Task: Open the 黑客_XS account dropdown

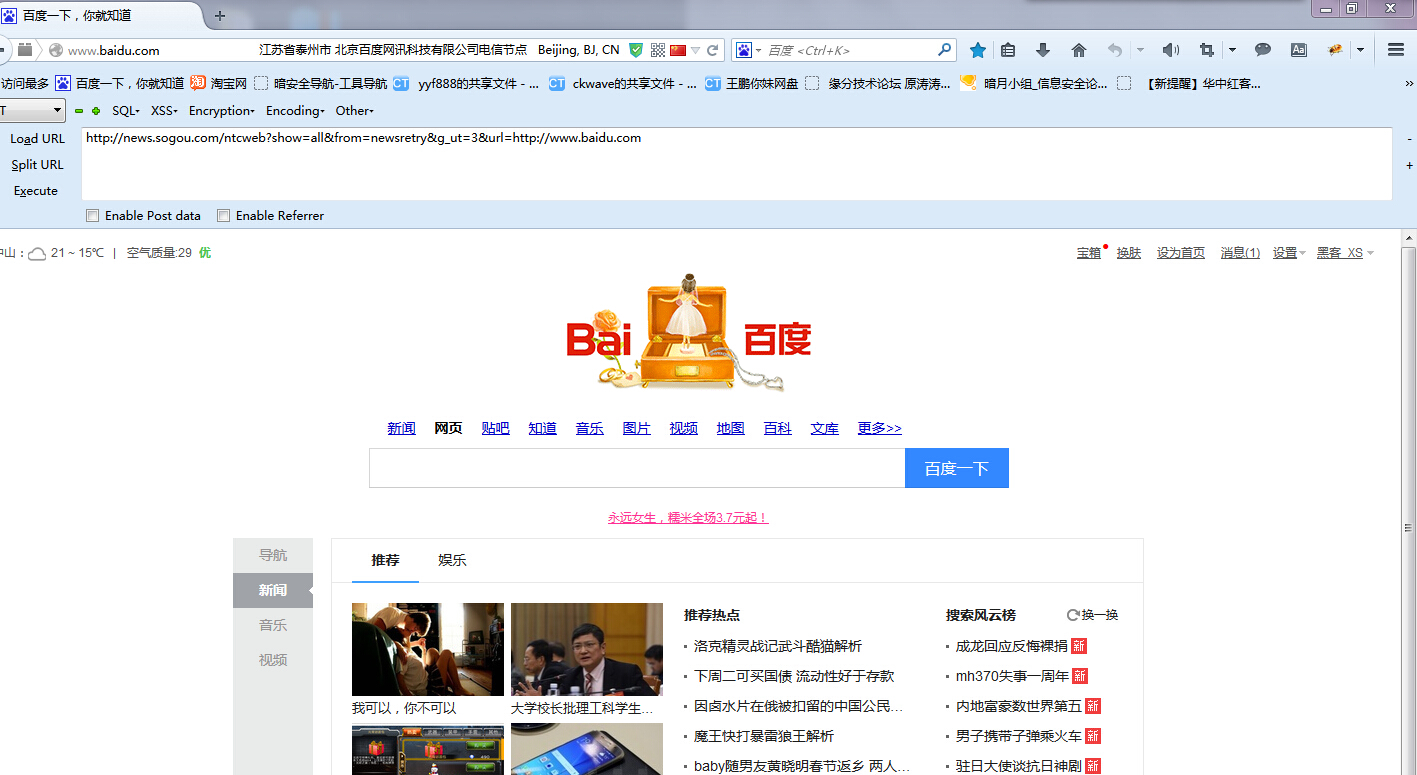Action: 1345,253
